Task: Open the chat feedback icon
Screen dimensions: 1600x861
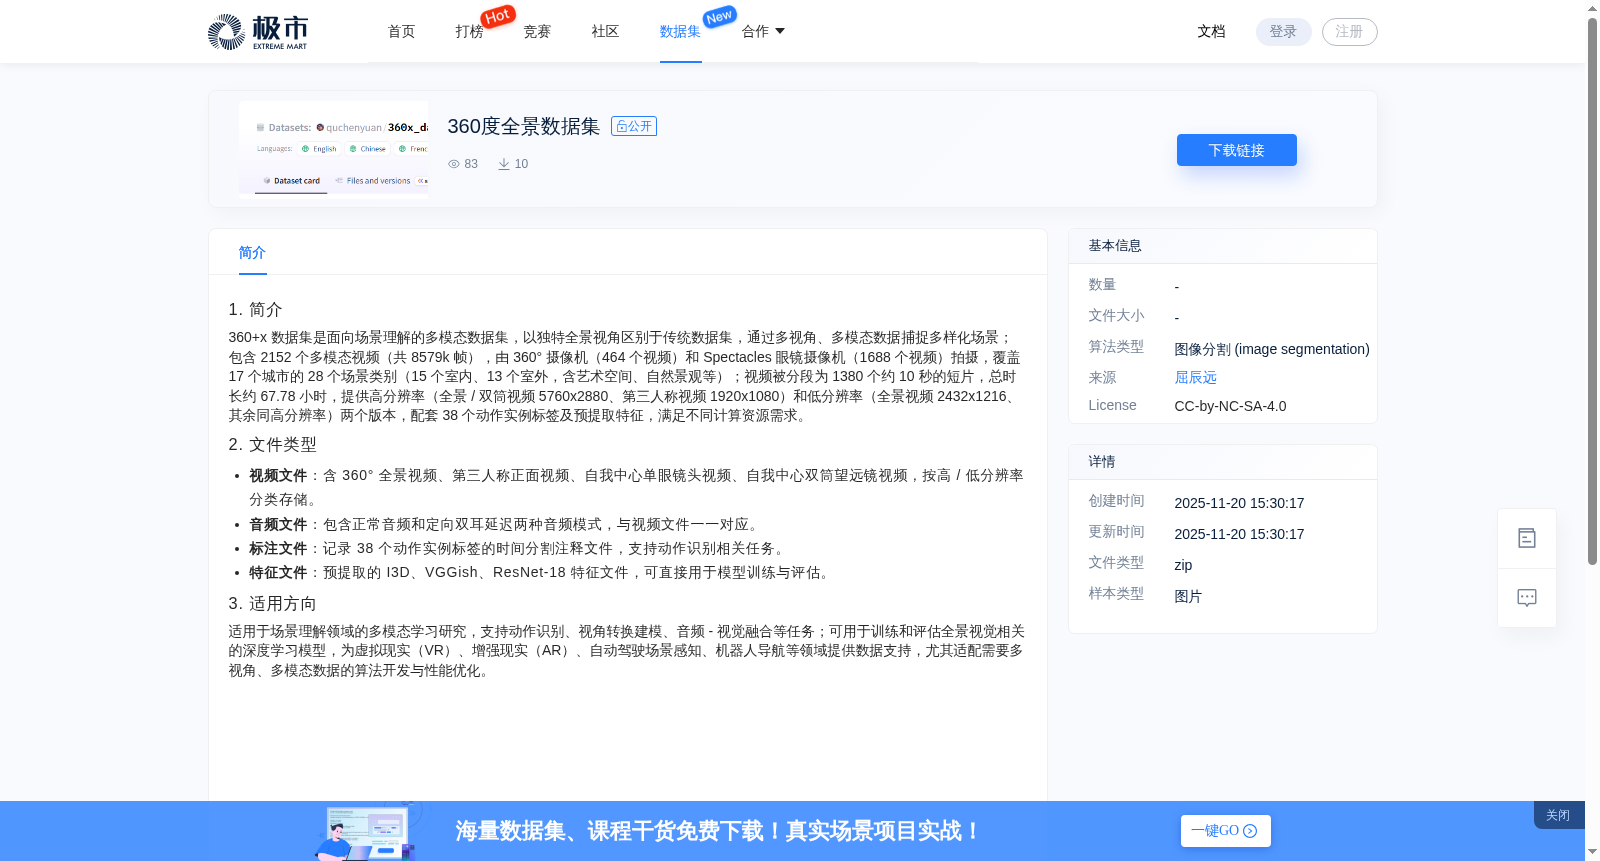Action: click(1526, 598)
